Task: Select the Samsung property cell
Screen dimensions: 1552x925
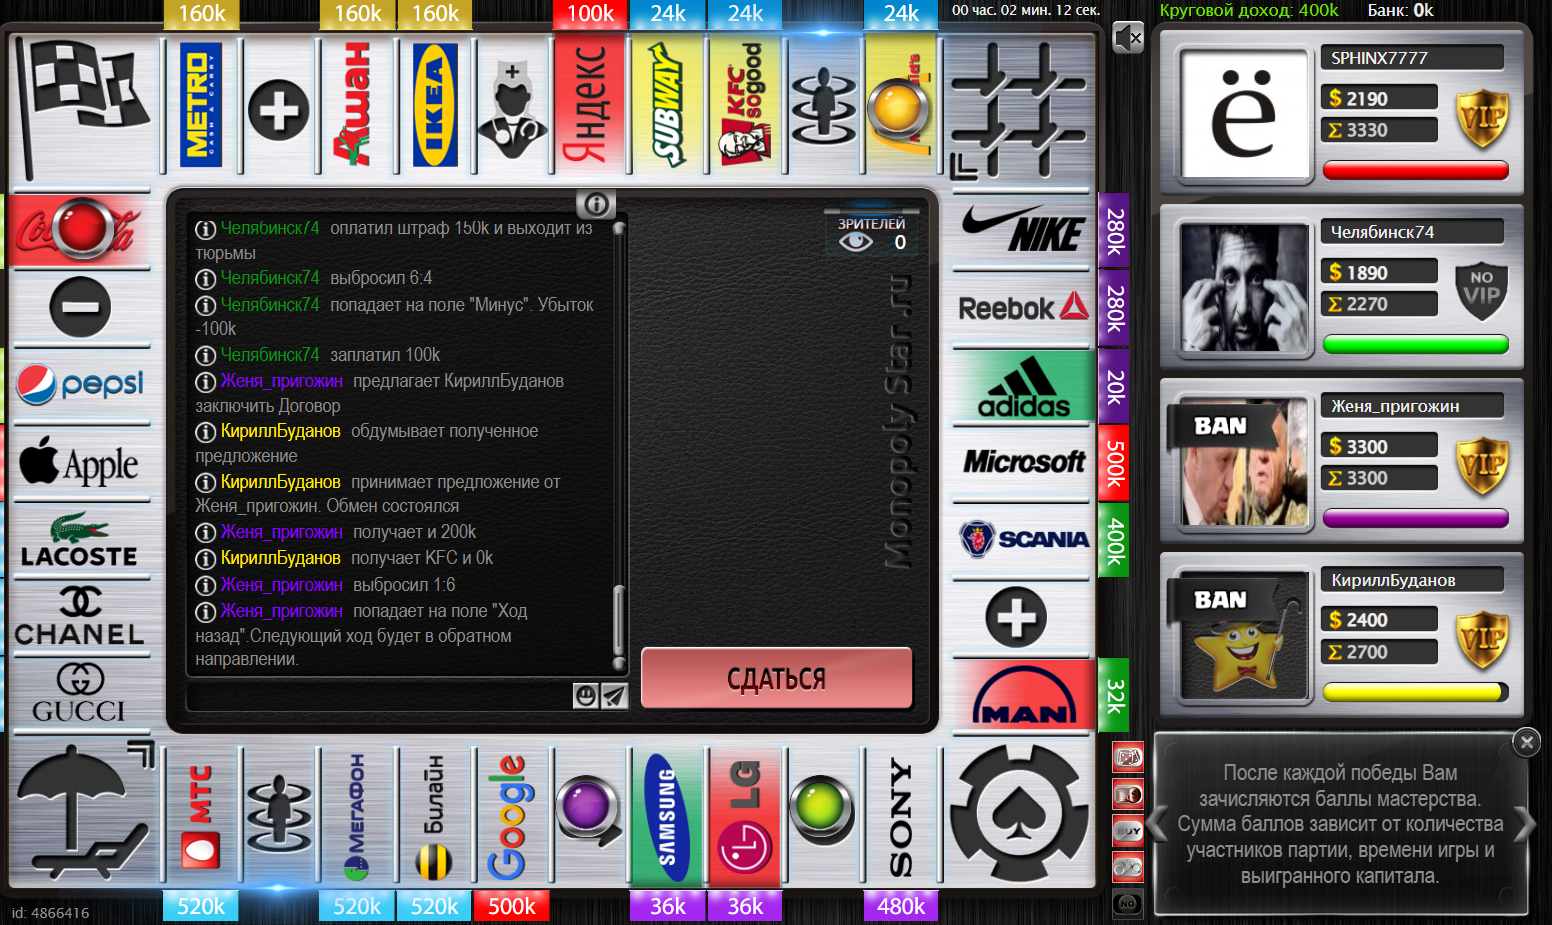Action: click(x=668, y=816)
